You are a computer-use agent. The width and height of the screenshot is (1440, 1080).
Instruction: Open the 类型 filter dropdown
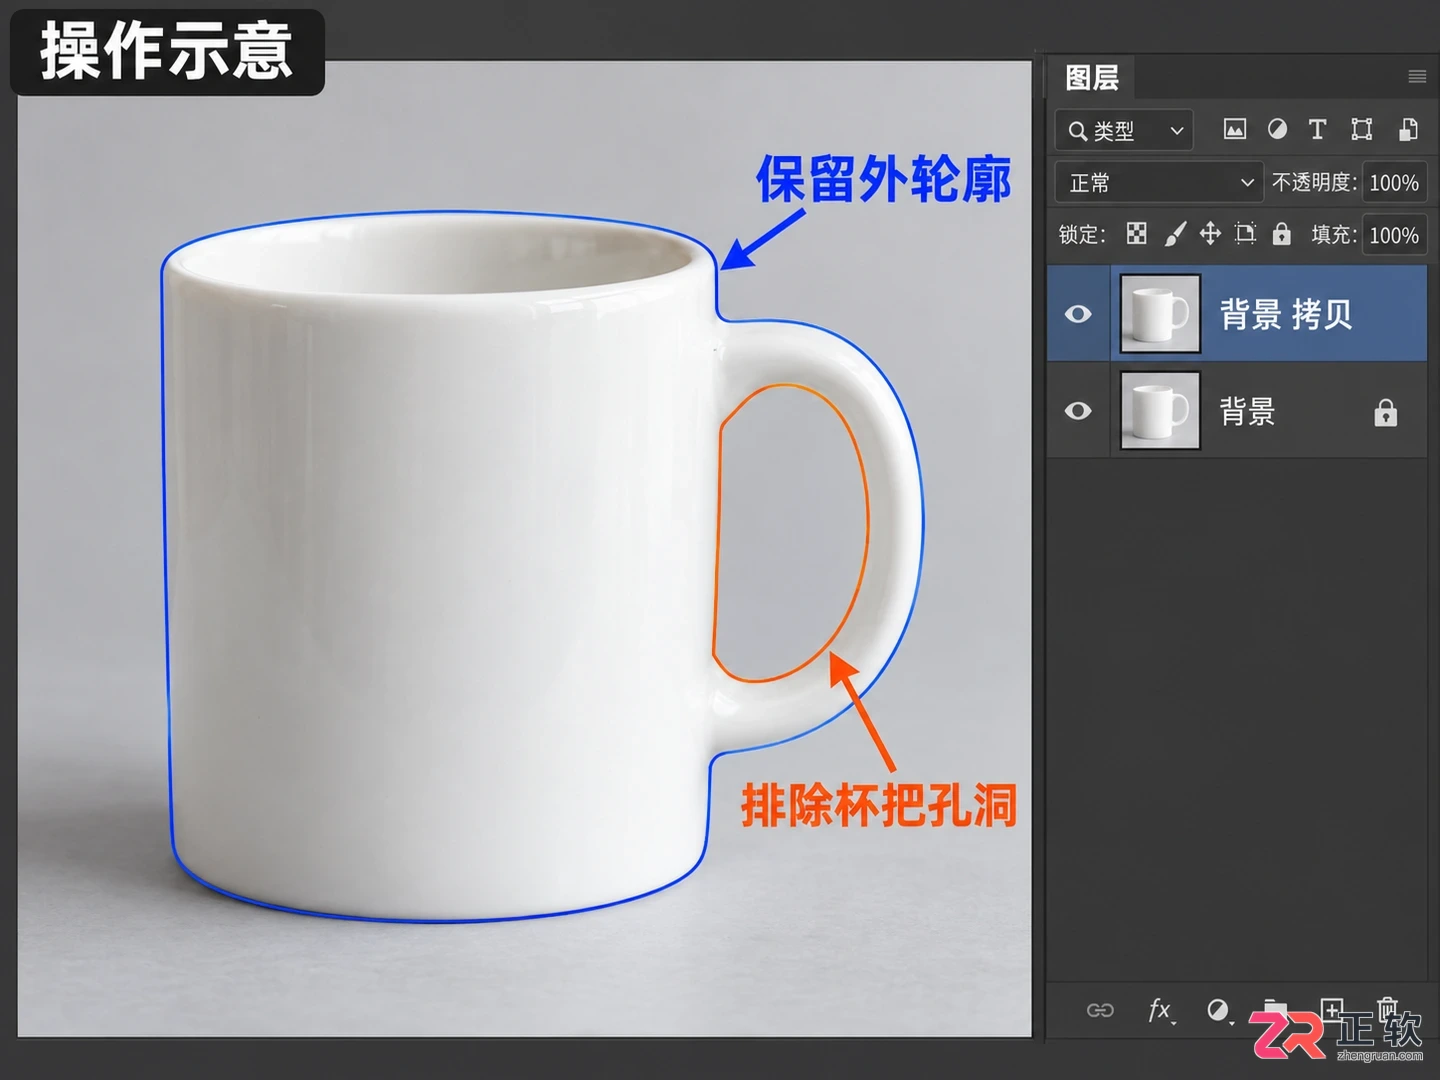click(x=1124, y=130)
